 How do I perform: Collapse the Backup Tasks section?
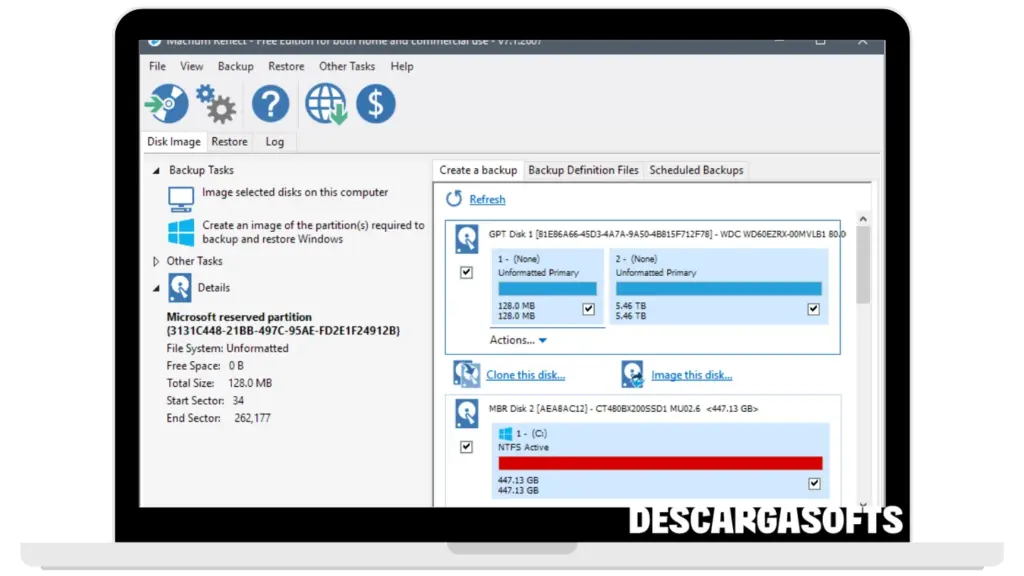click(x=156, y=171)
